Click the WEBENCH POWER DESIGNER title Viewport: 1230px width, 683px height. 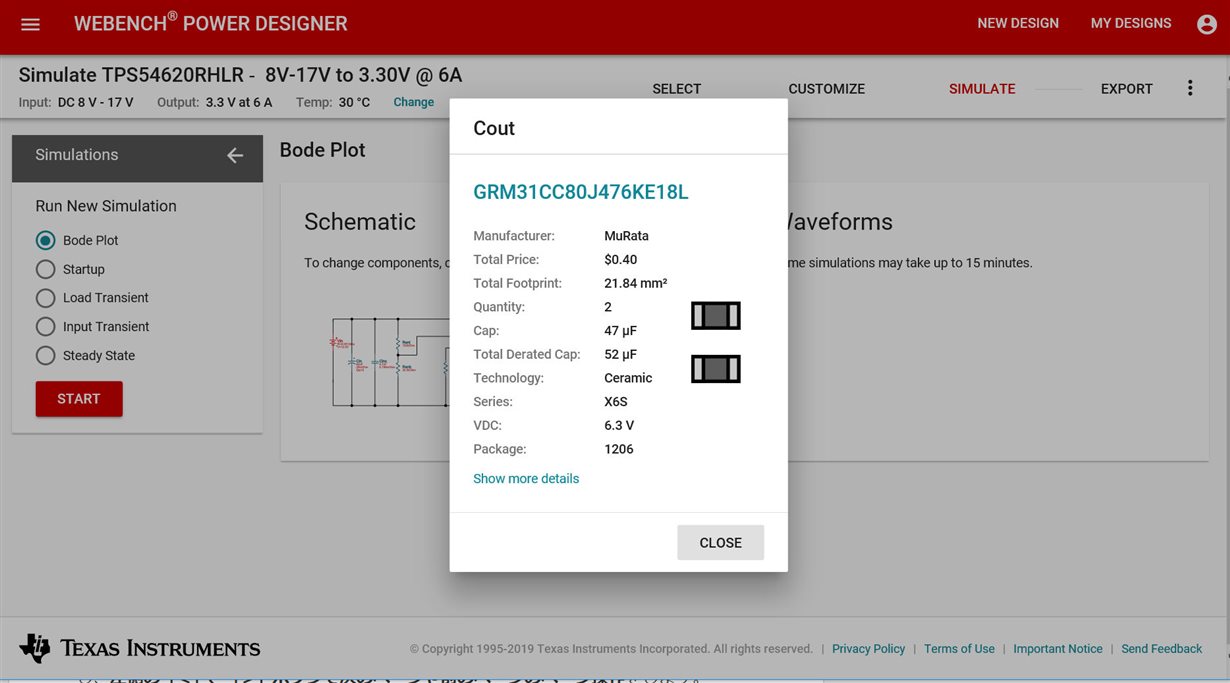click(211, 23)
